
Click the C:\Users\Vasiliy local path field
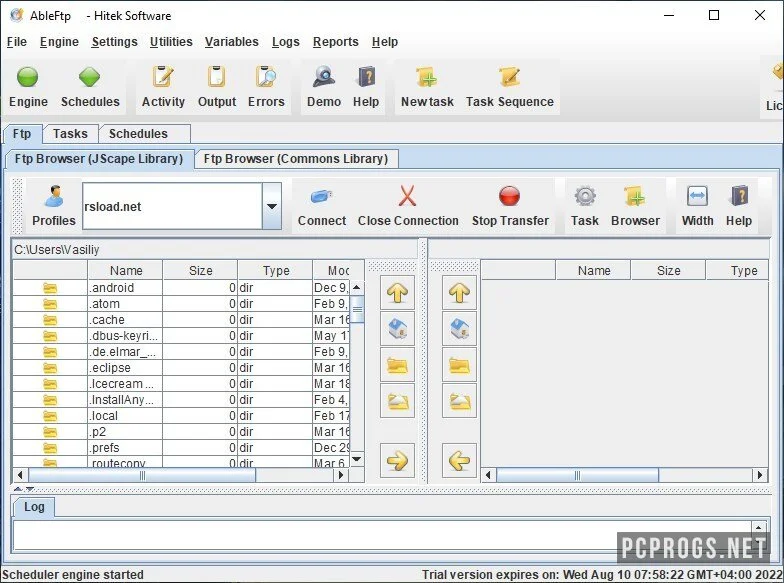click(x=215, y=250)
